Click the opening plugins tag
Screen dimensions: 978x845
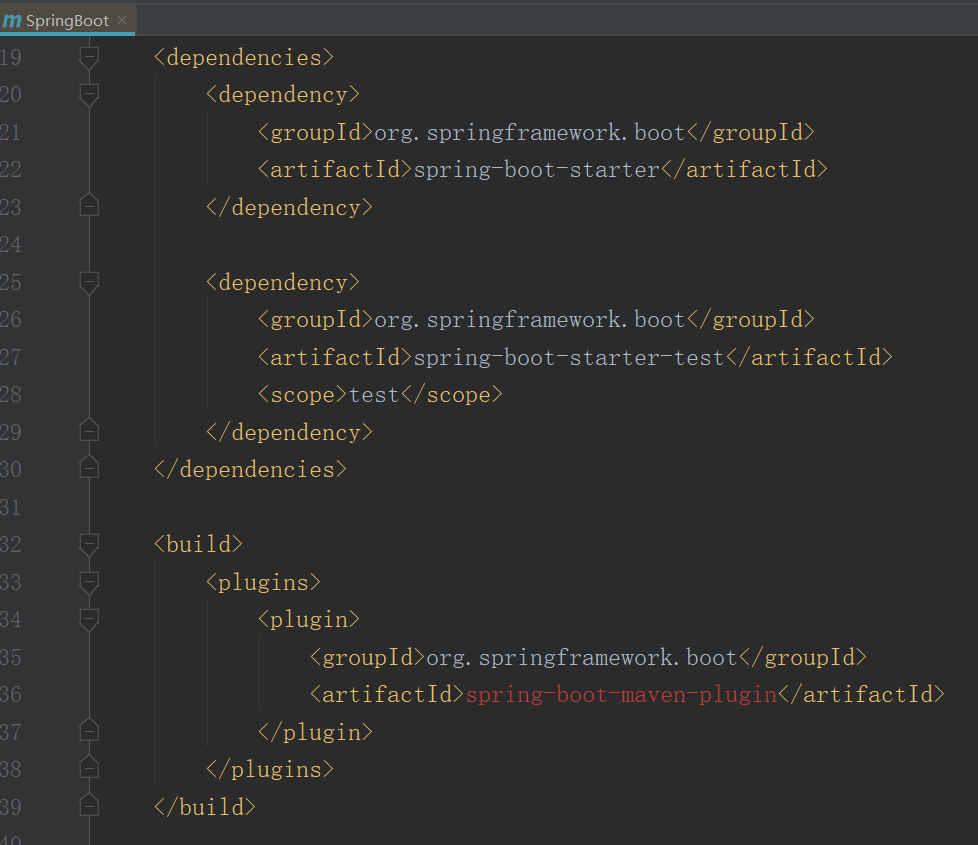point(263,582)
